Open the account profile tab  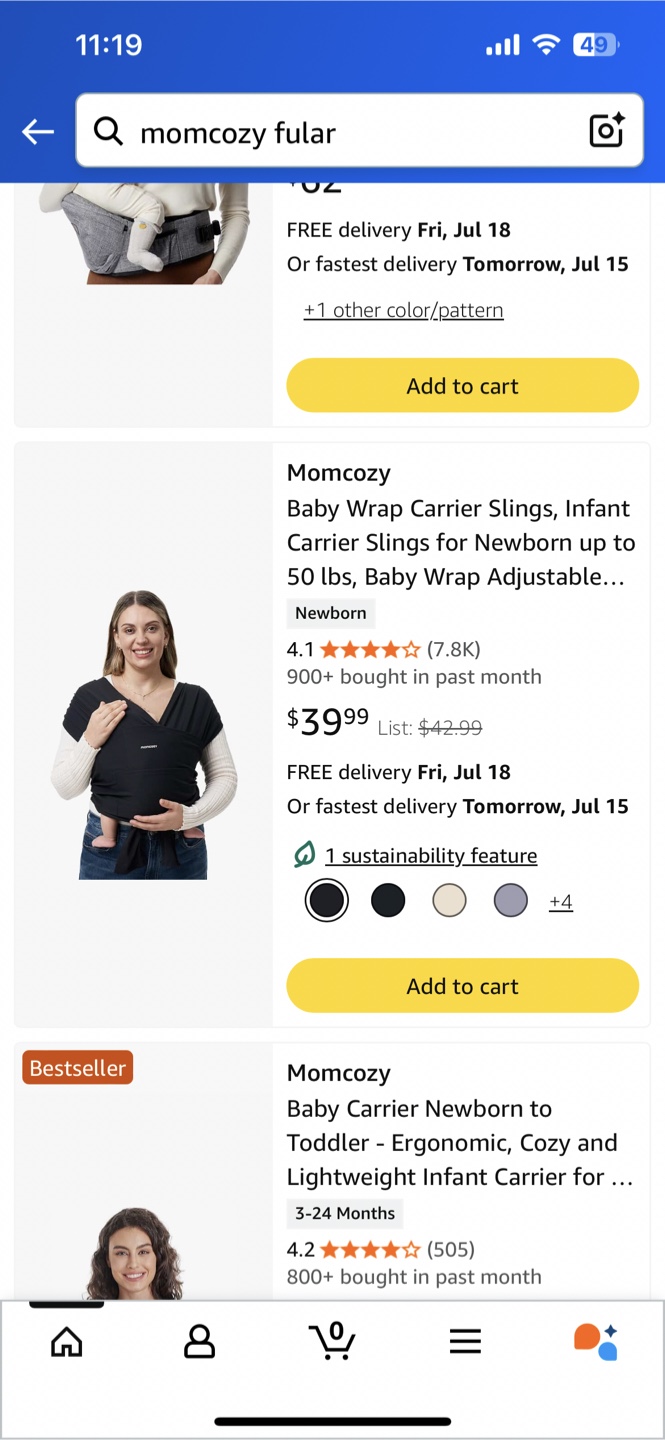coord(199,1341)
